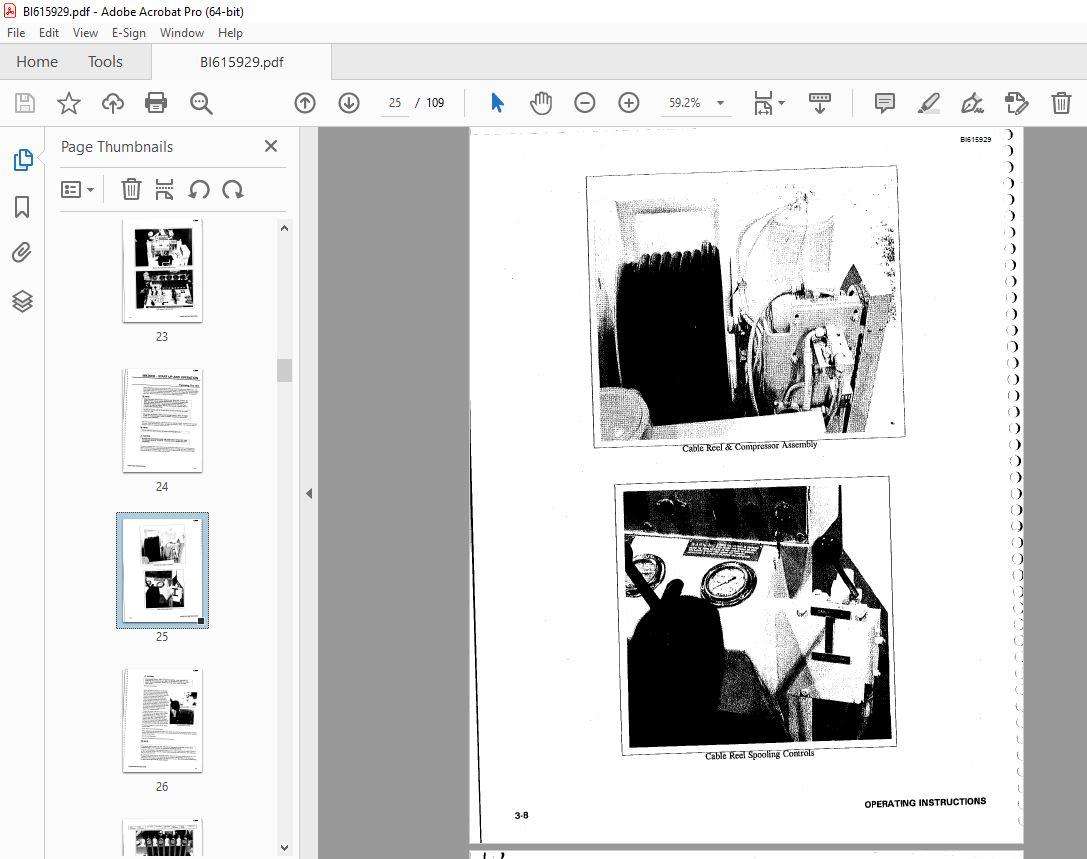Go to next page arrow
This screenshot has width=1087, height=859.
[x=348, y=103]
